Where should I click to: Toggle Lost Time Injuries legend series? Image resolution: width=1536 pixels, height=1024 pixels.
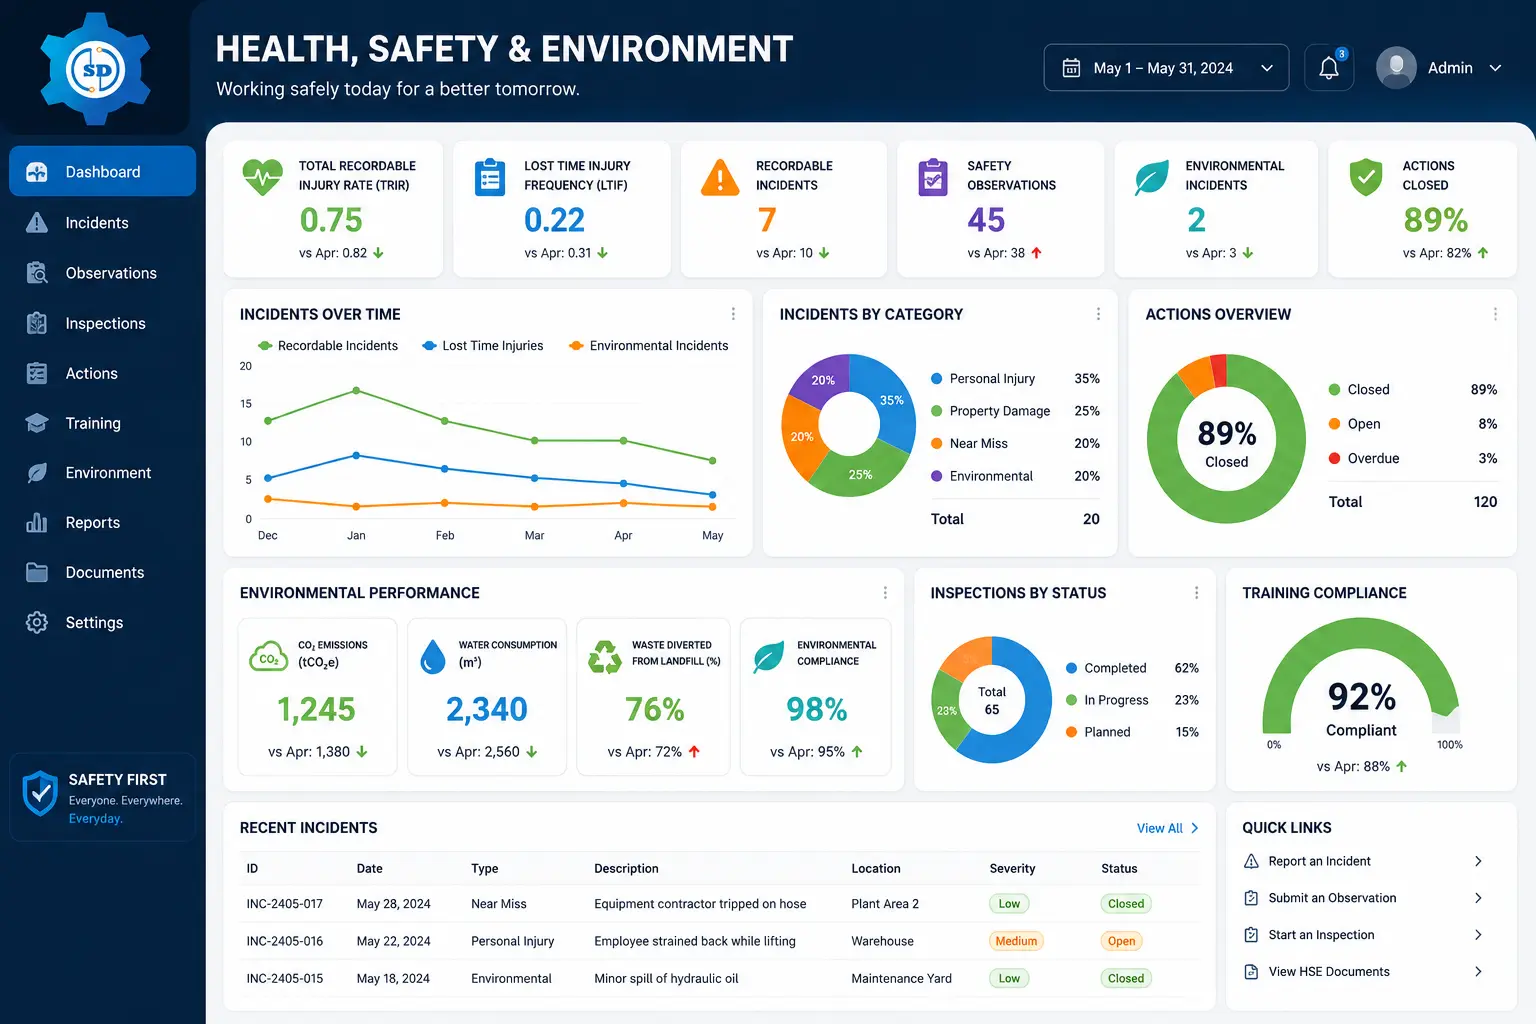point(483,346)
